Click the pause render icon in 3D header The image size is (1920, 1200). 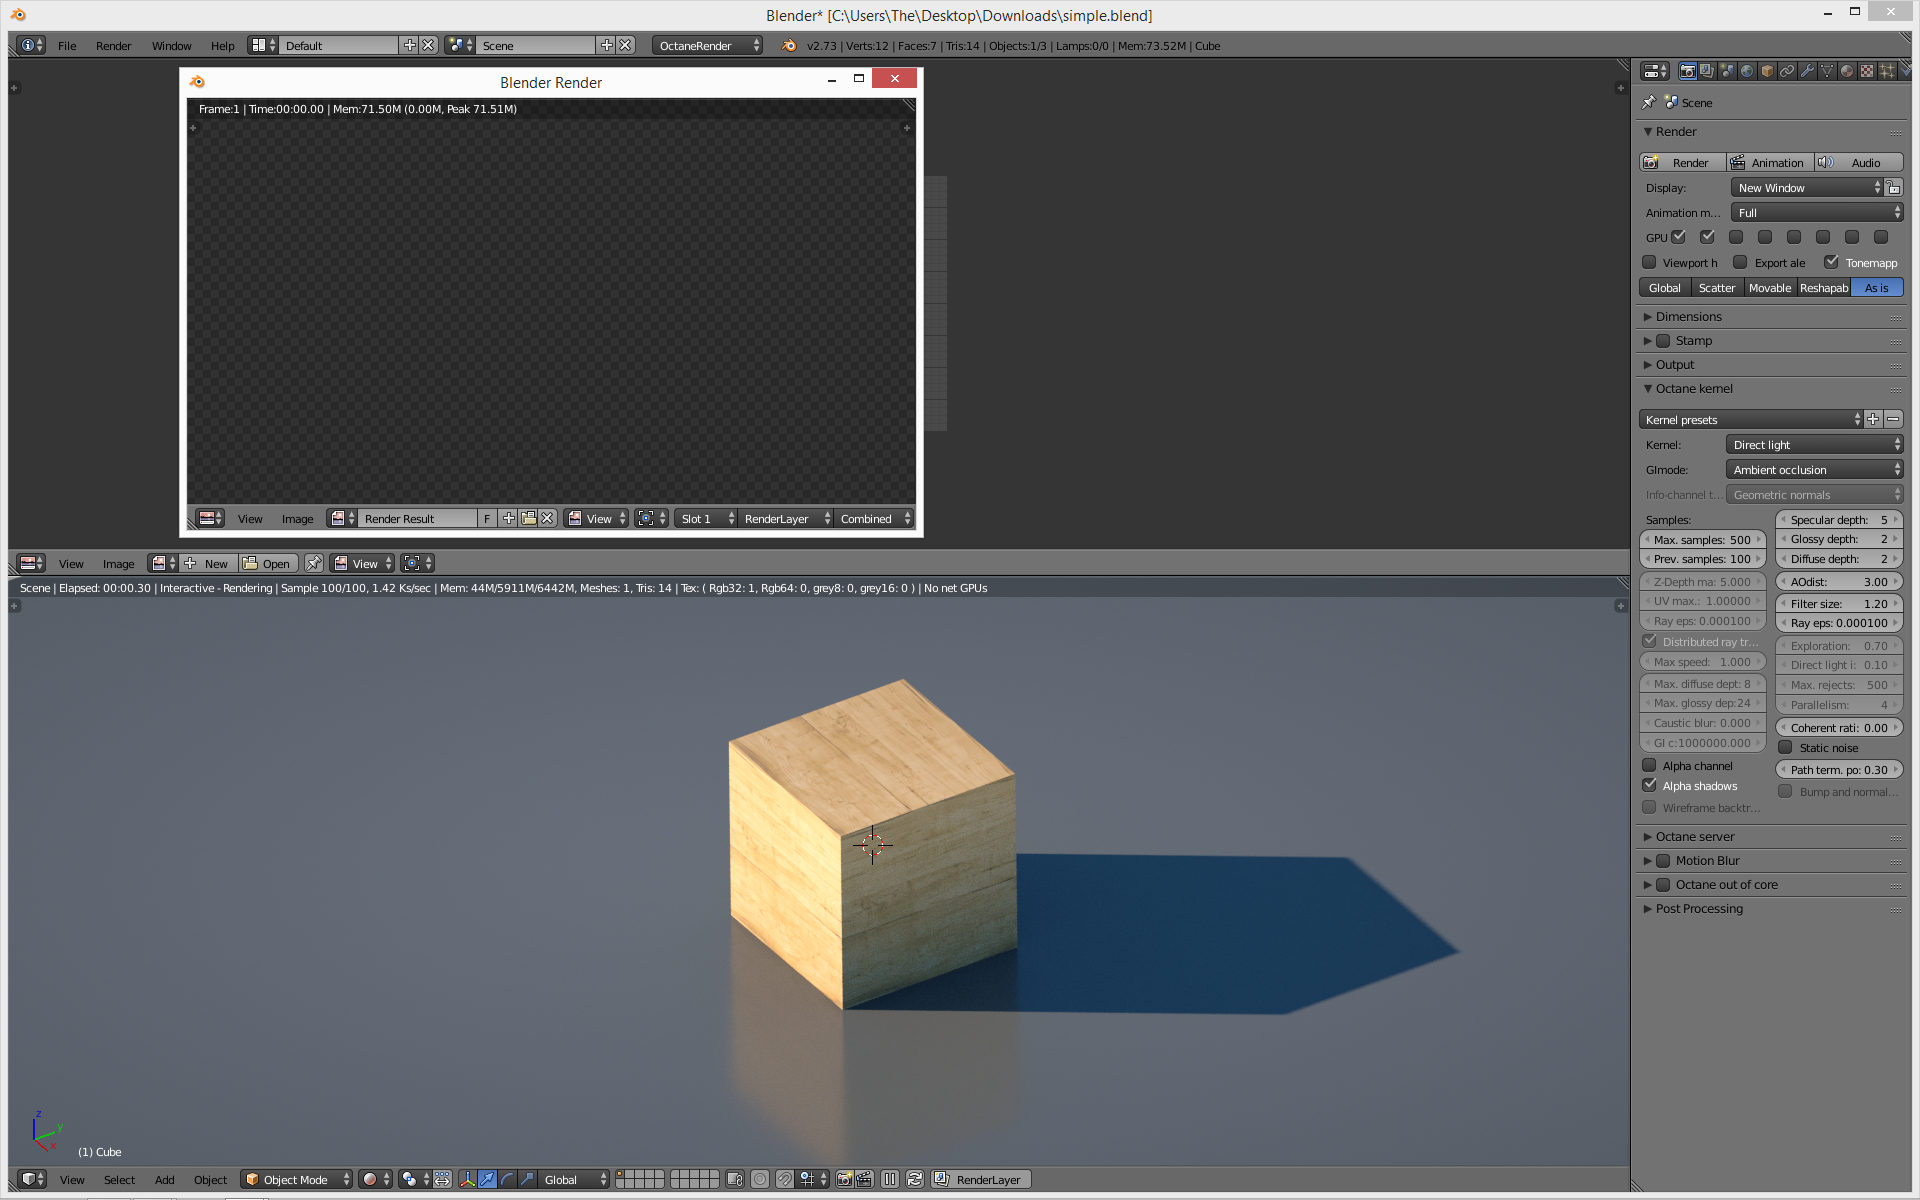tap(890, 1179)
